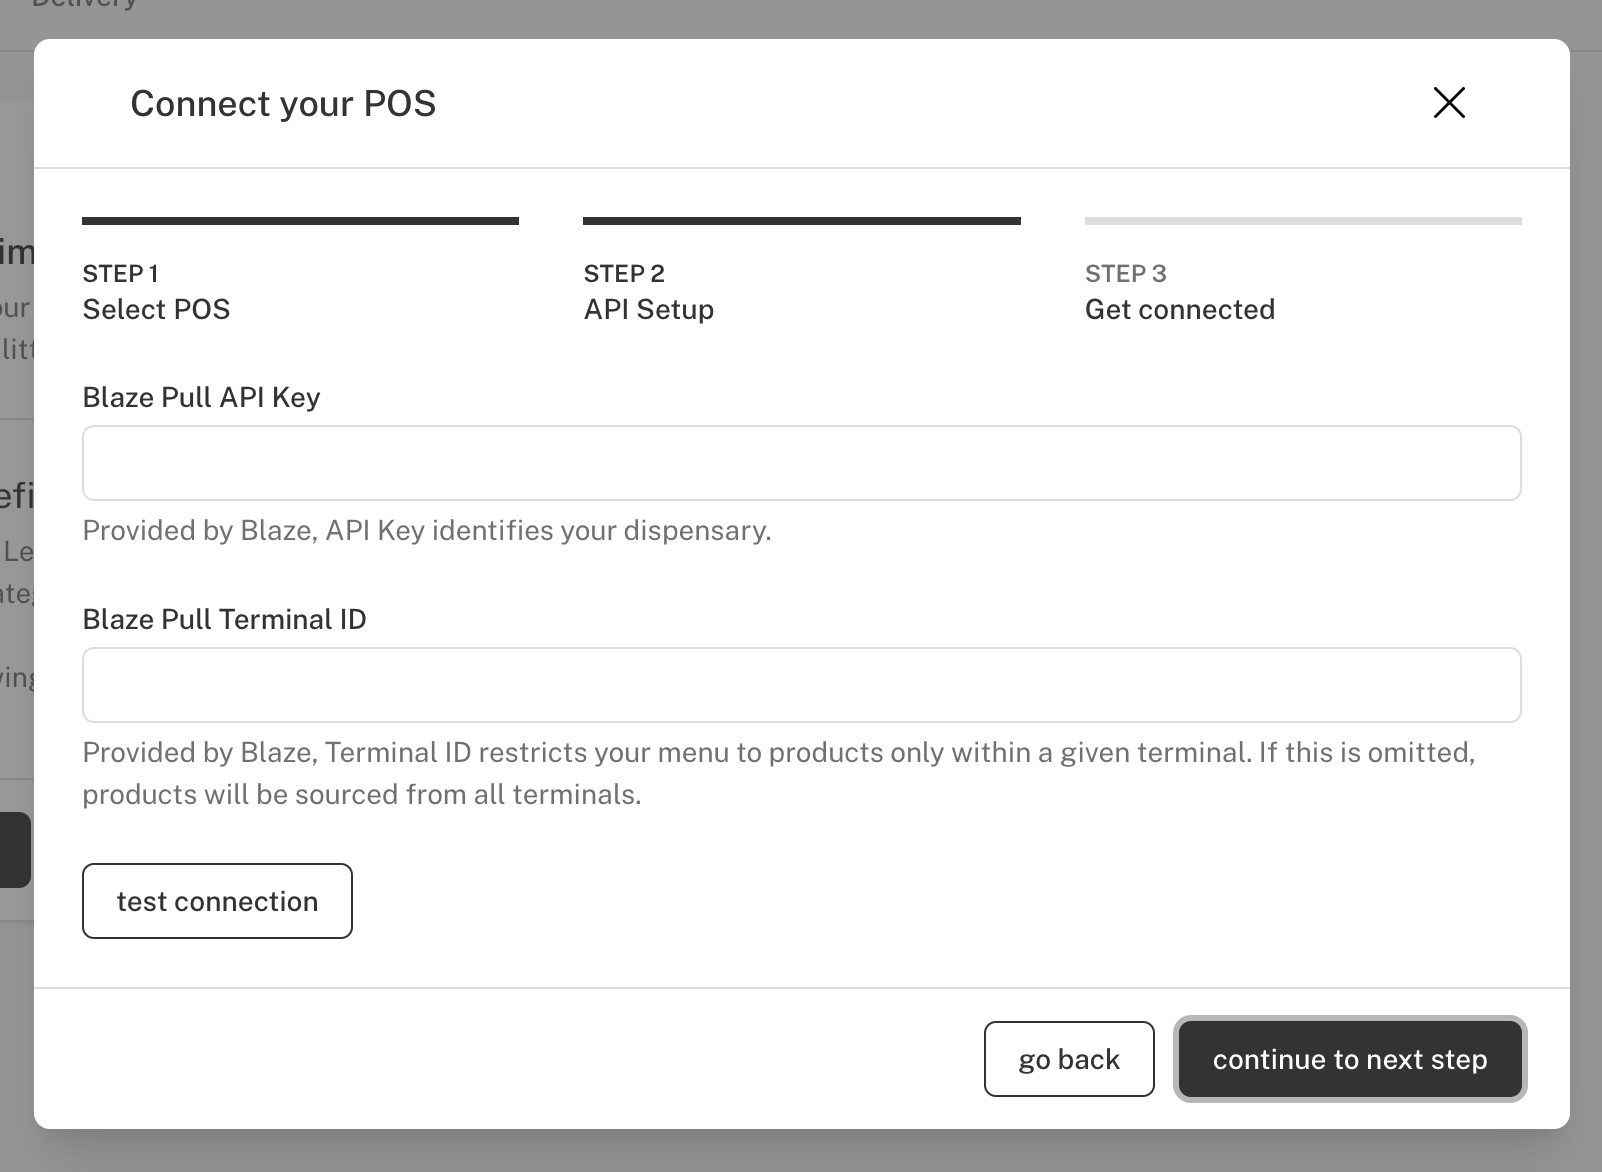Image resolution: width=1602 pixels, height=1172 pixels.
Task: Click the Step 3 progress bar
Action: (x=1302, y=221)
